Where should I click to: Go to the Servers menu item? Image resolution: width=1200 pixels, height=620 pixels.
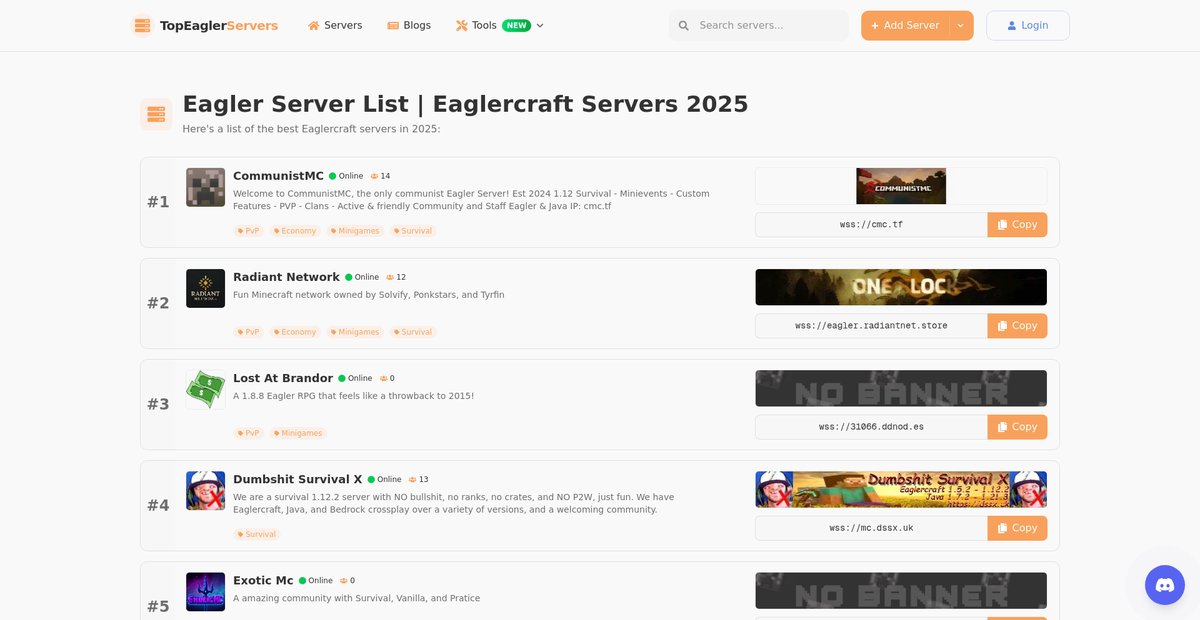pos(335,25)
